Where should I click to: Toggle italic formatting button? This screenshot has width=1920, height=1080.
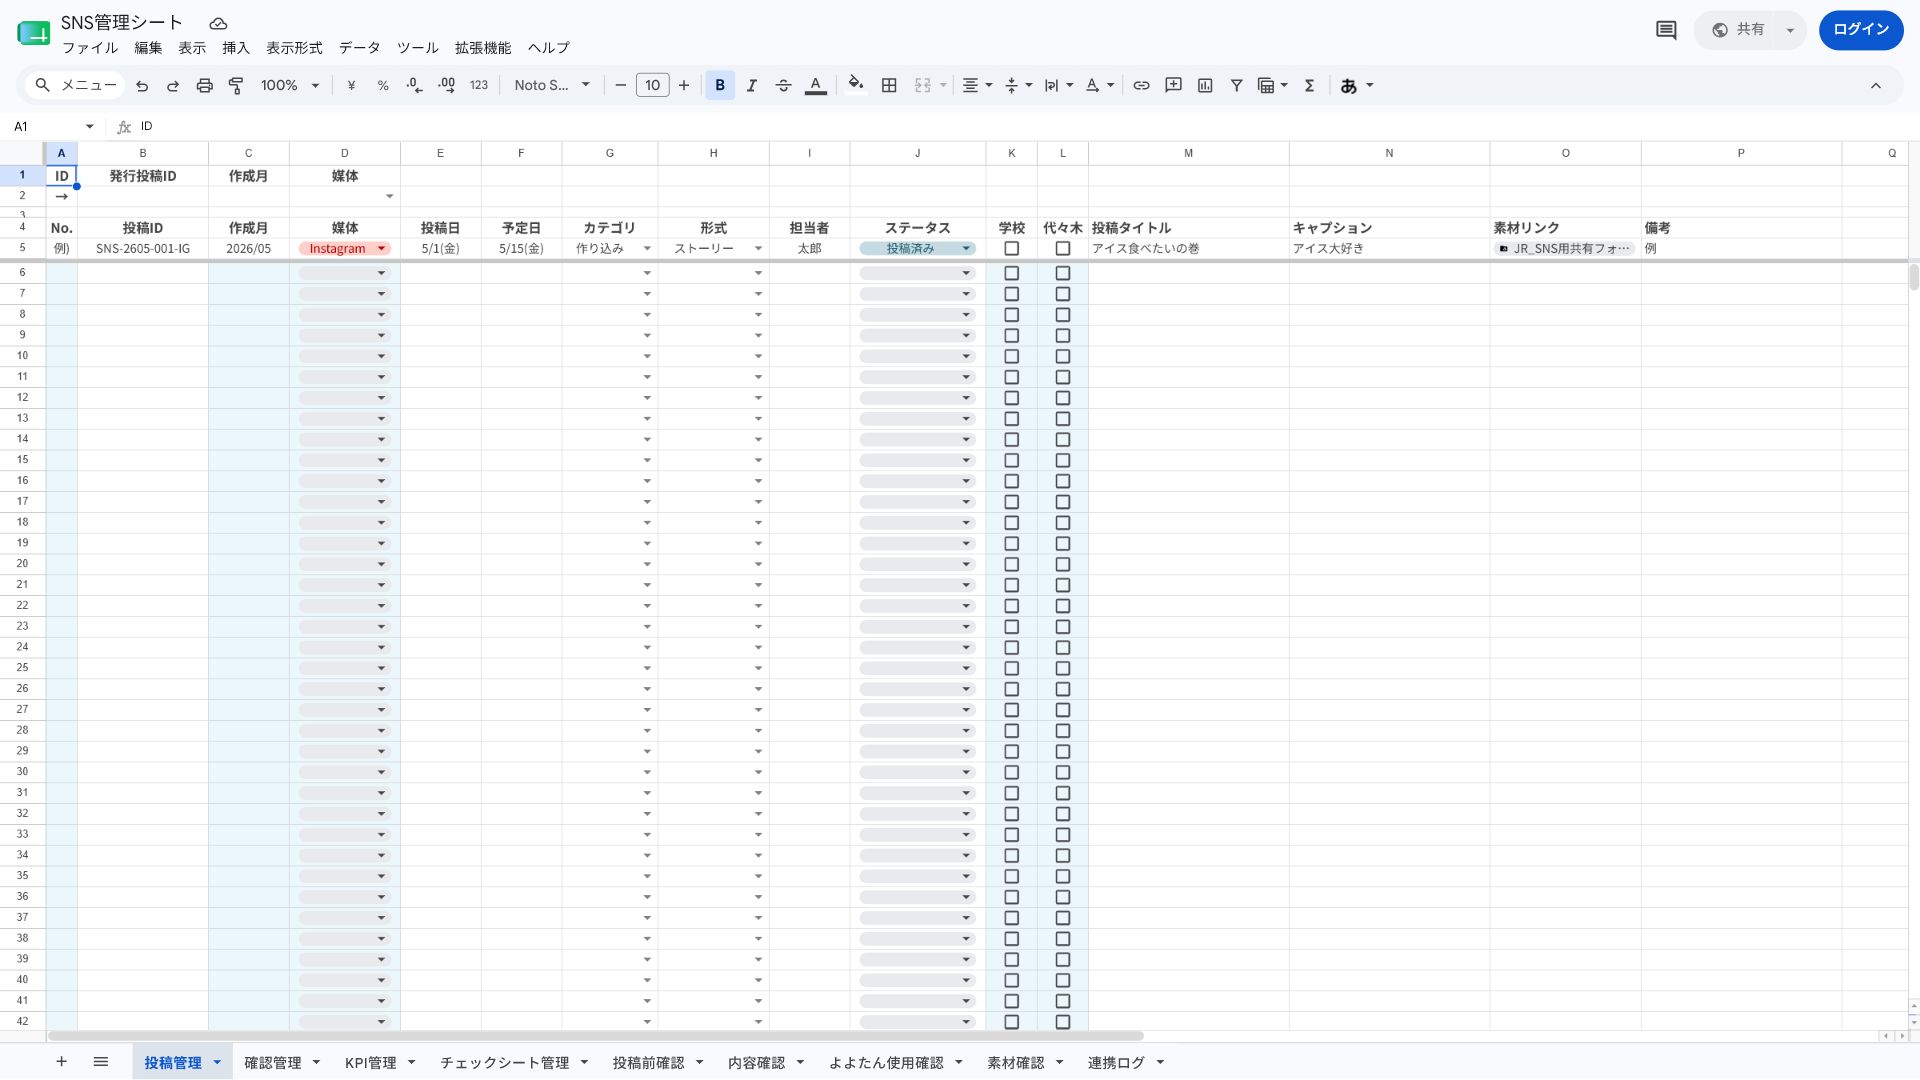point(752,86)
